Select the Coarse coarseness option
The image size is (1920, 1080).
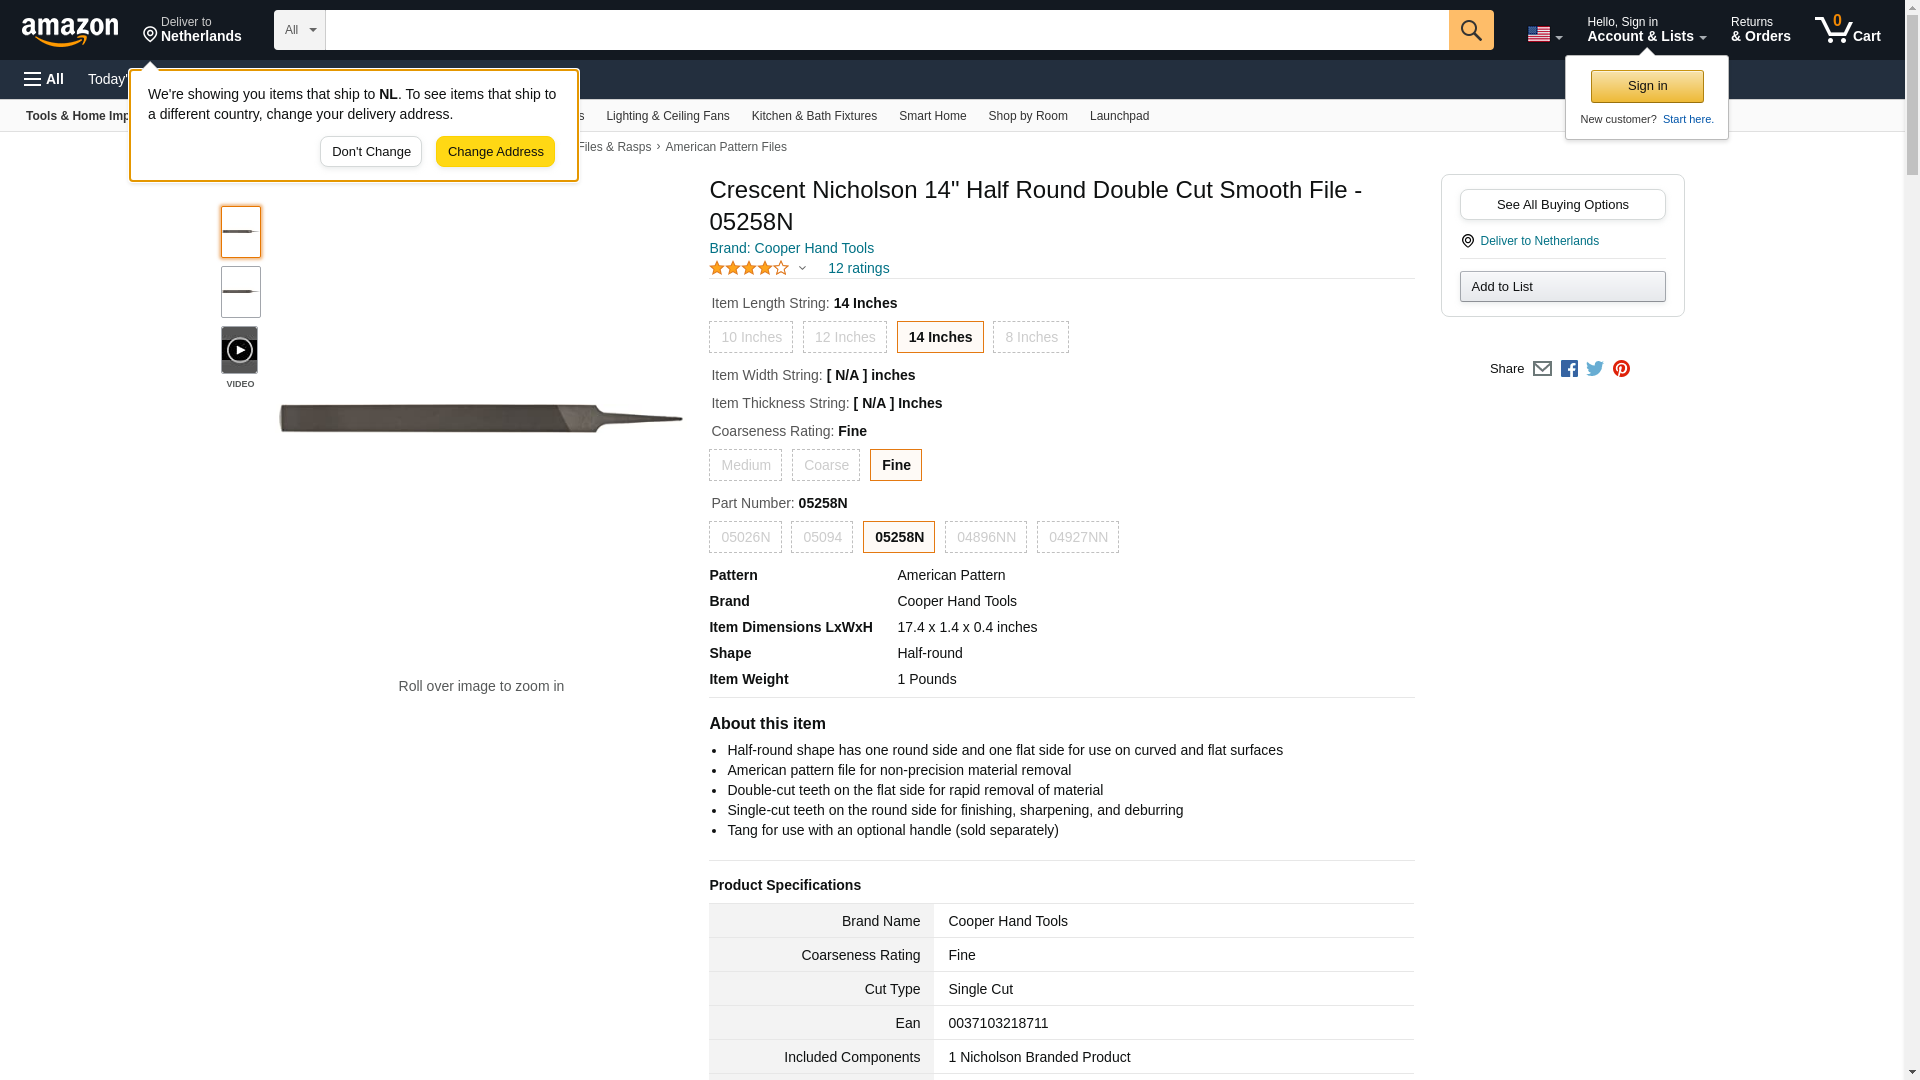(826, 465)
